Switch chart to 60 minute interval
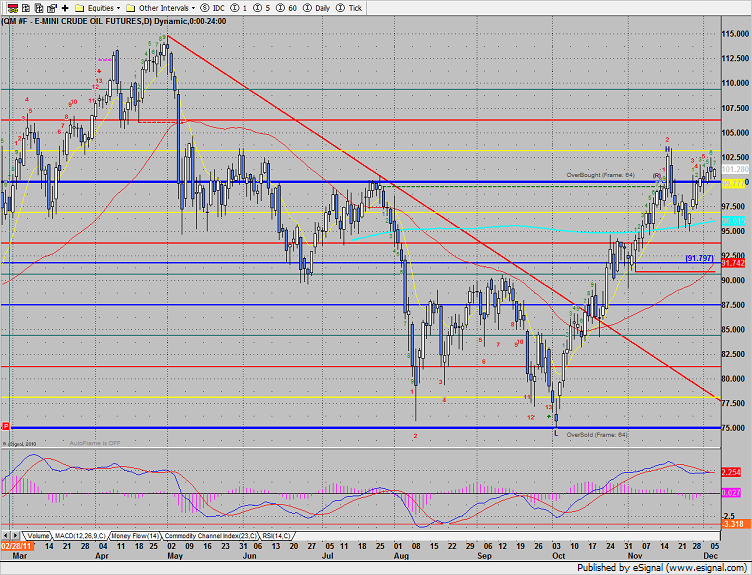The width and height of the screenshot is (752, 575). 286,8
